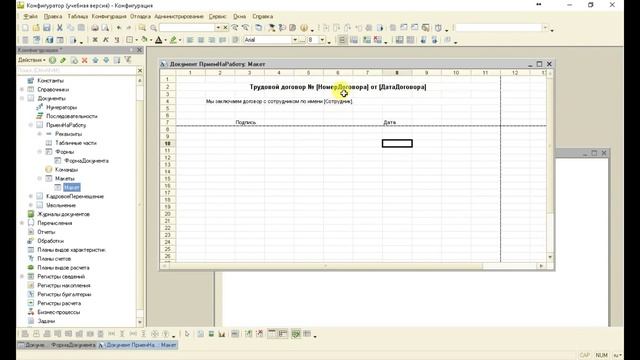Move element down with the blue down arrow
Viewport: 640px width, 360px height.
pos(106,60)
